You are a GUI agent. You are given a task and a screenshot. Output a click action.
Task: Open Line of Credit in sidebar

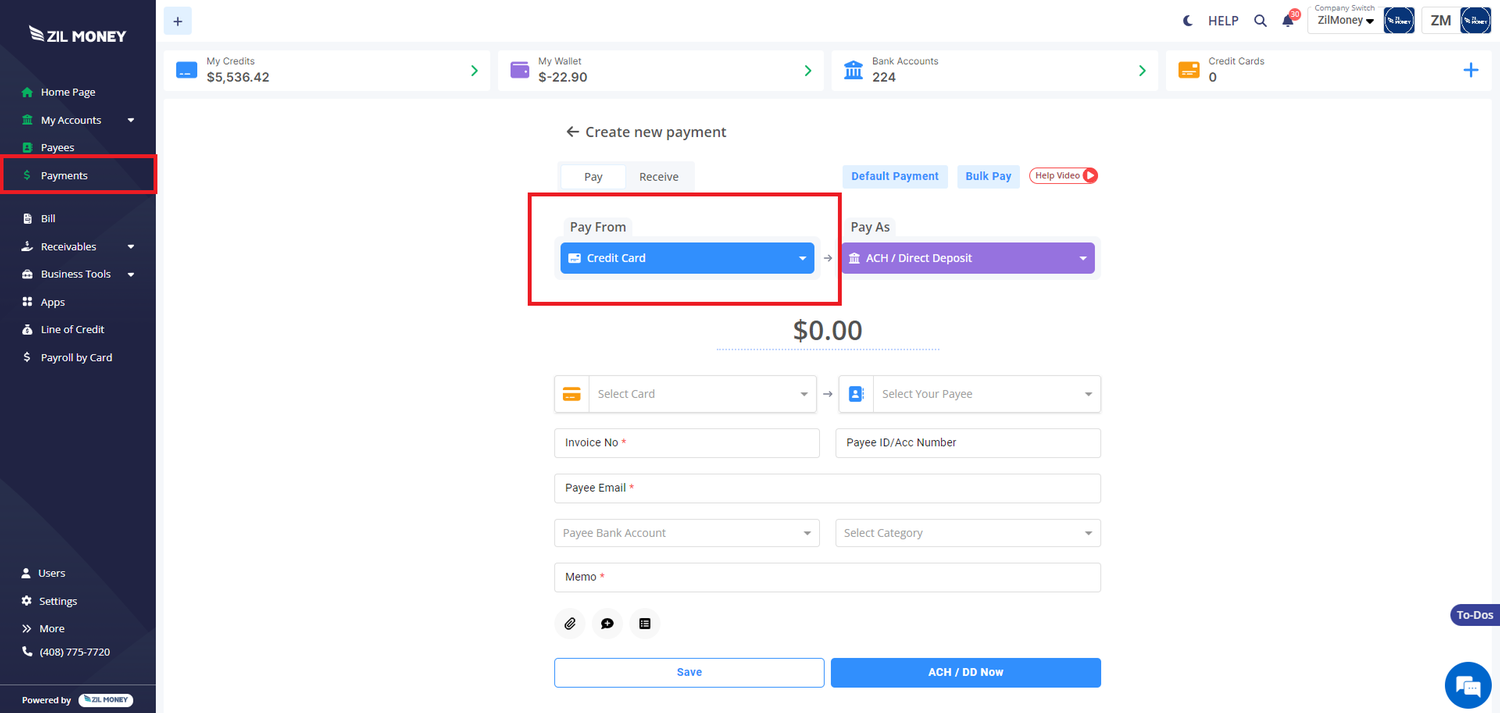coord(72,329)
